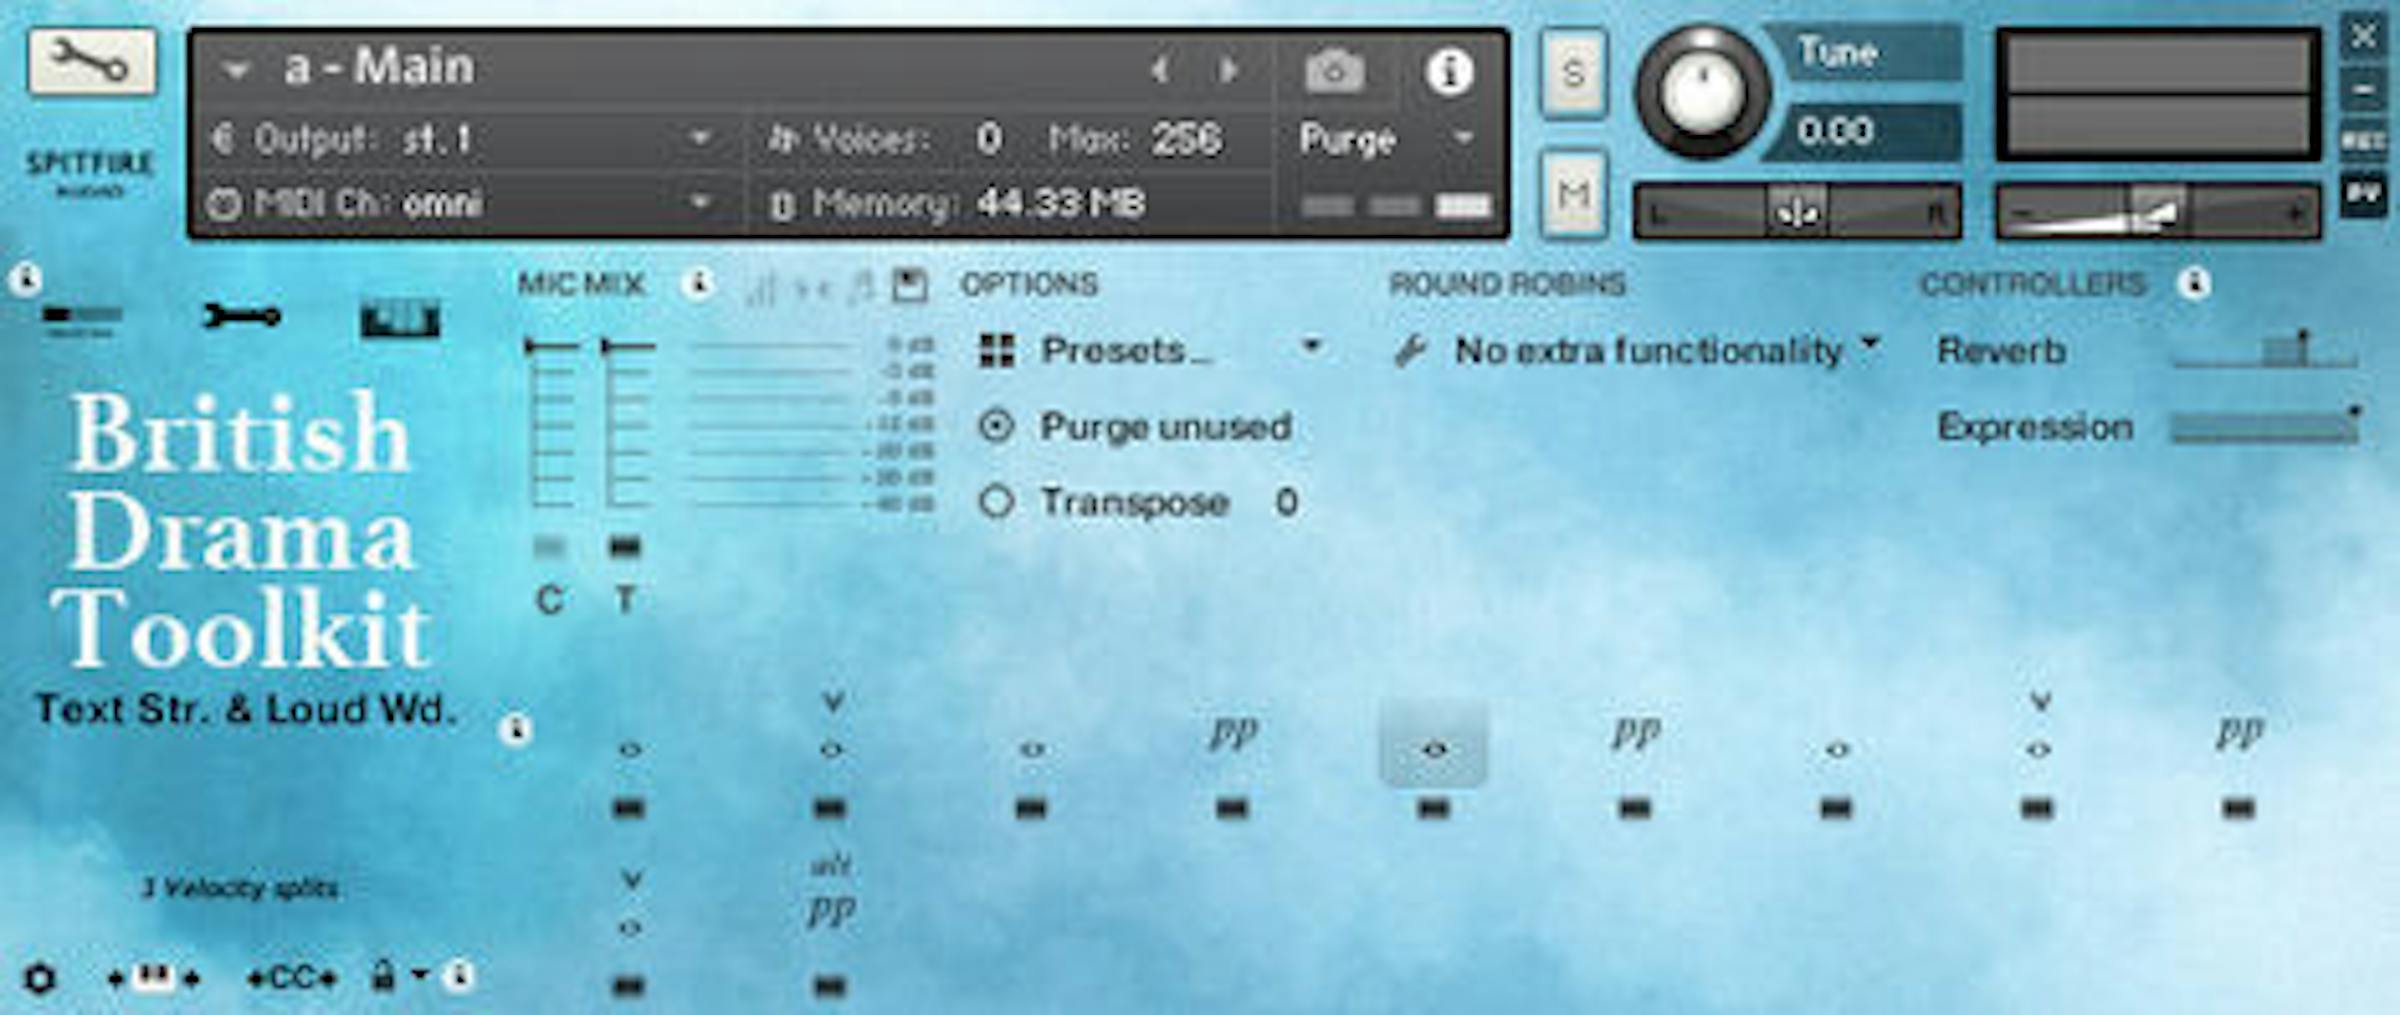Click the 3 Velocity splits text
This screenshot has height=1015, width=2400.
tap(240, 888)
